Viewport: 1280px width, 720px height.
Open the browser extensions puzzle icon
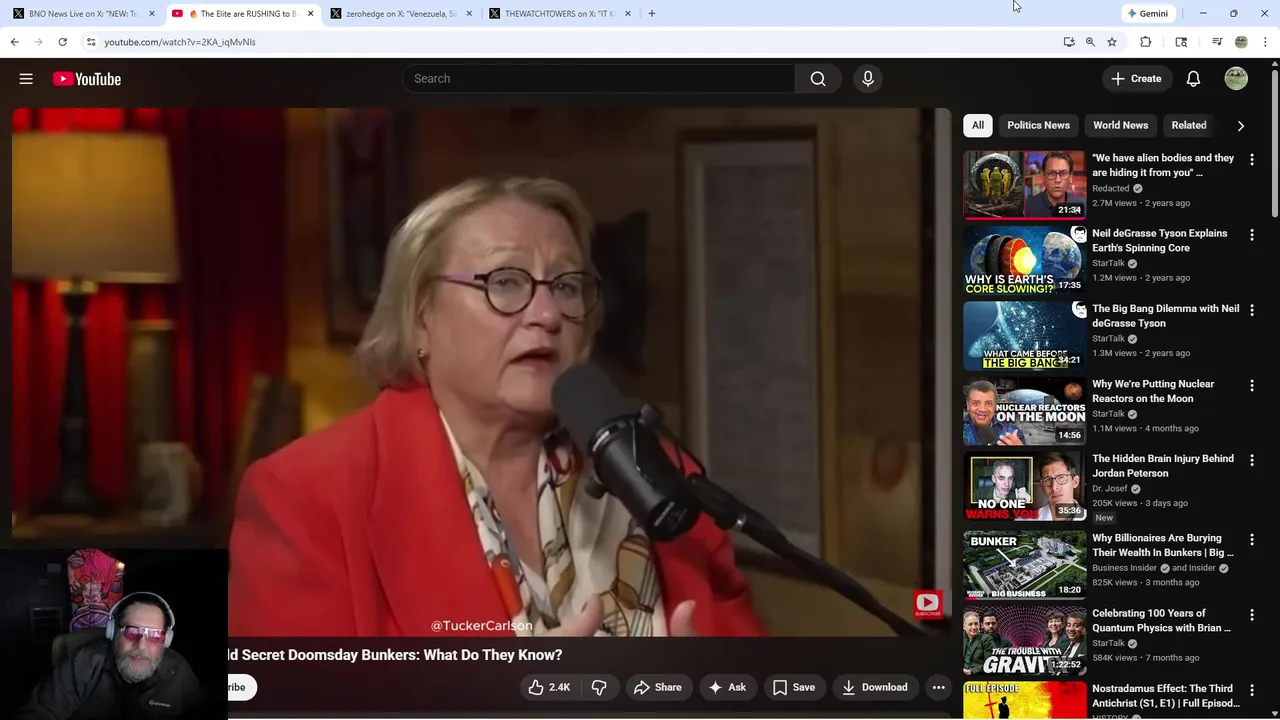1146,42
